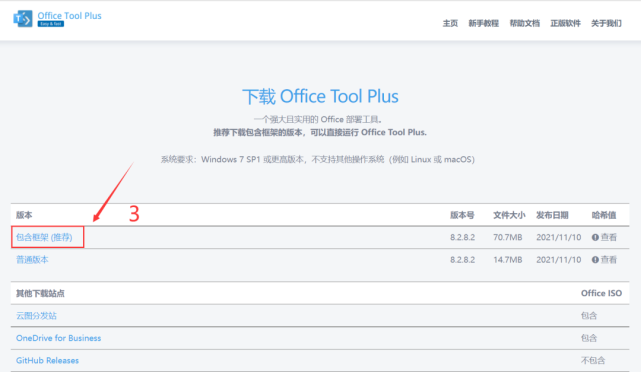Open the OneDrive for Business link

tap(58, 338)
